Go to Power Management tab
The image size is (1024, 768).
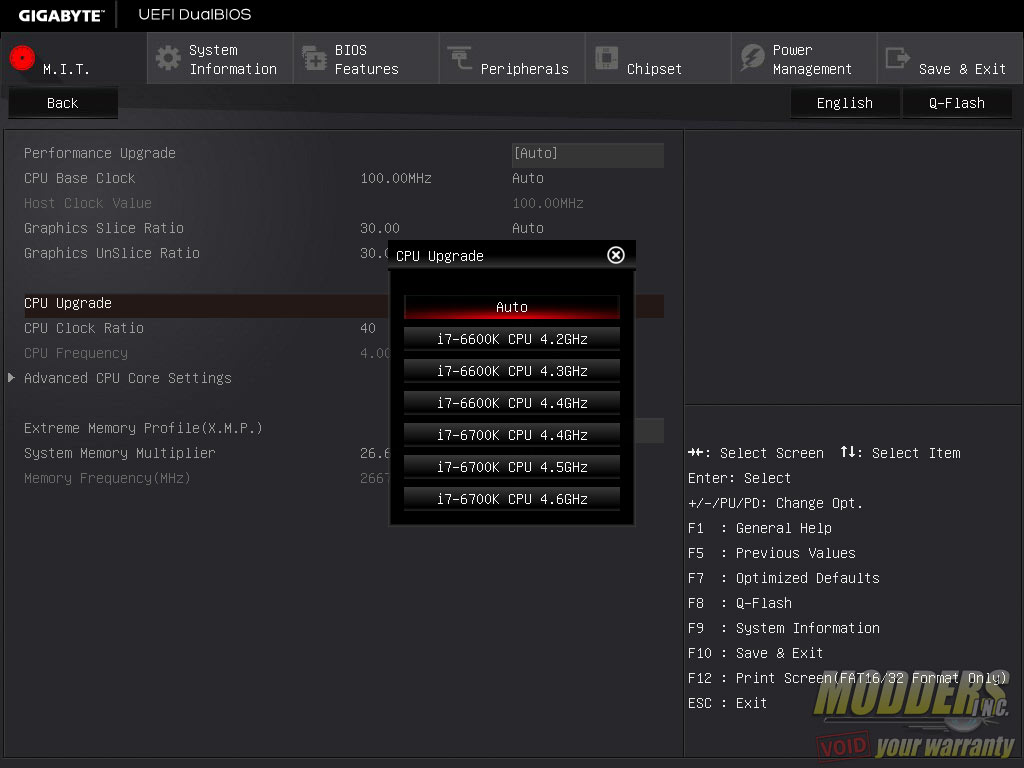coord(804,59)
